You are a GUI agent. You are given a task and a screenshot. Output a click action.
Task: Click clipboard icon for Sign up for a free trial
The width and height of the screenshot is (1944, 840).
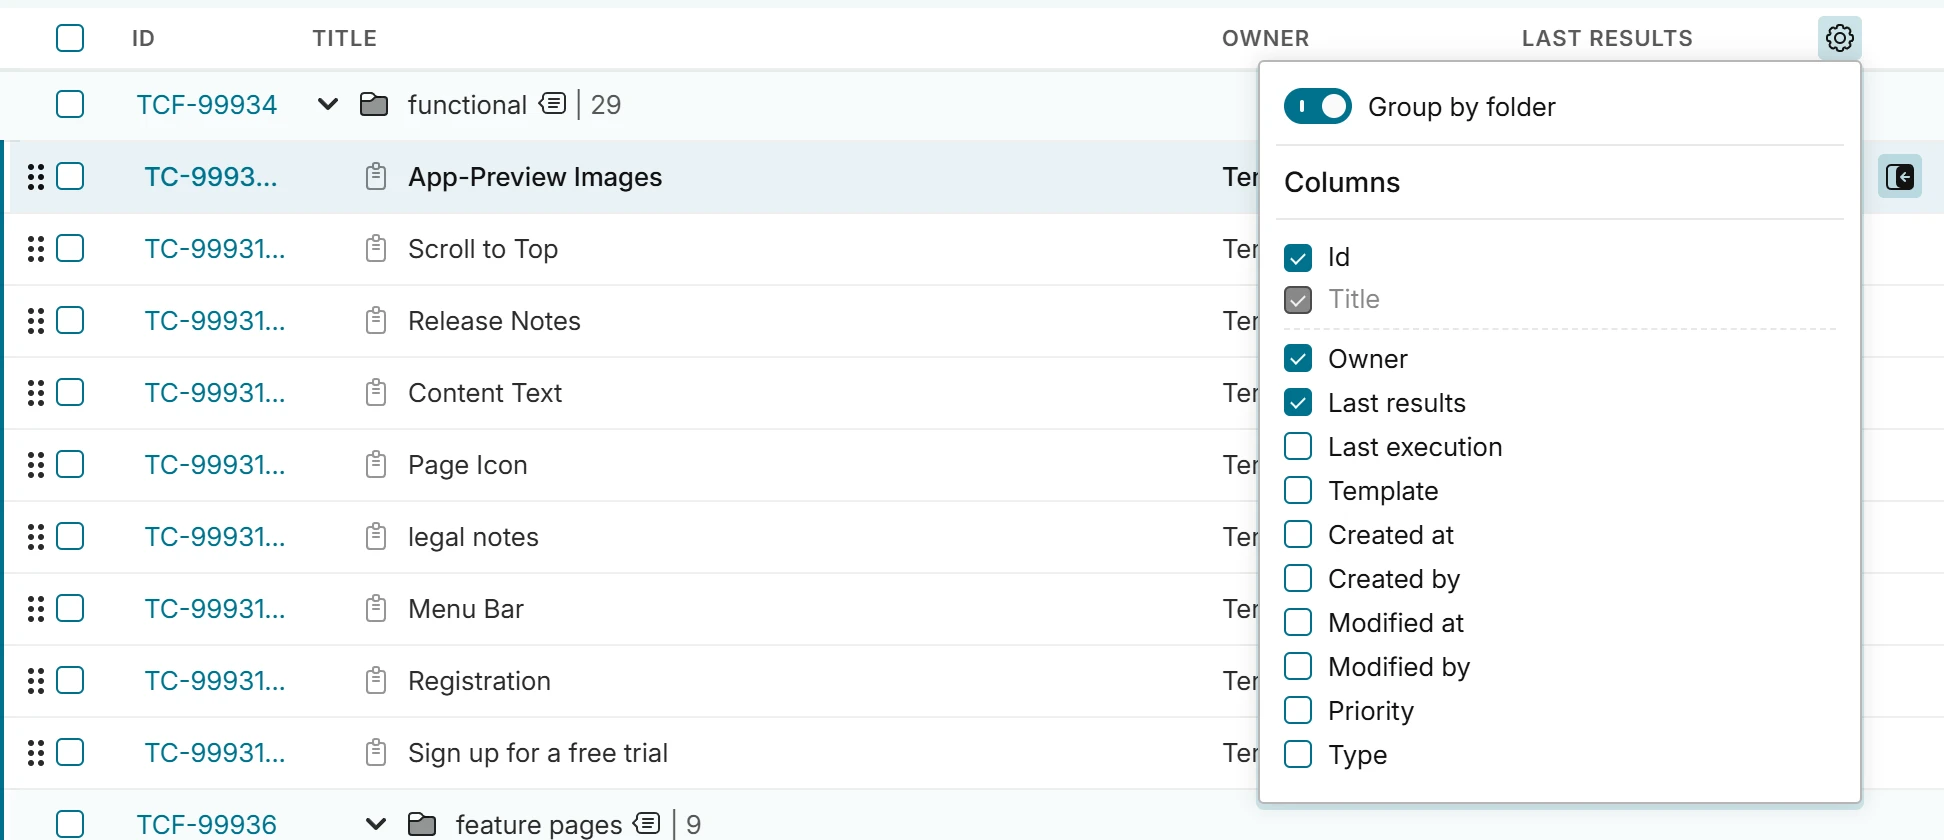click(x=376, y=752)
